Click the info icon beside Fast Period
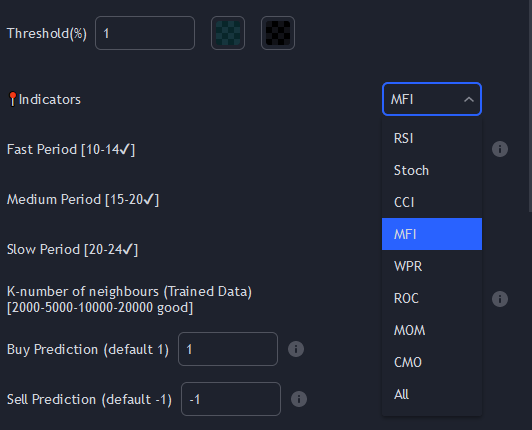This screenshot has height=430, width=532. (x=500, y=149)
